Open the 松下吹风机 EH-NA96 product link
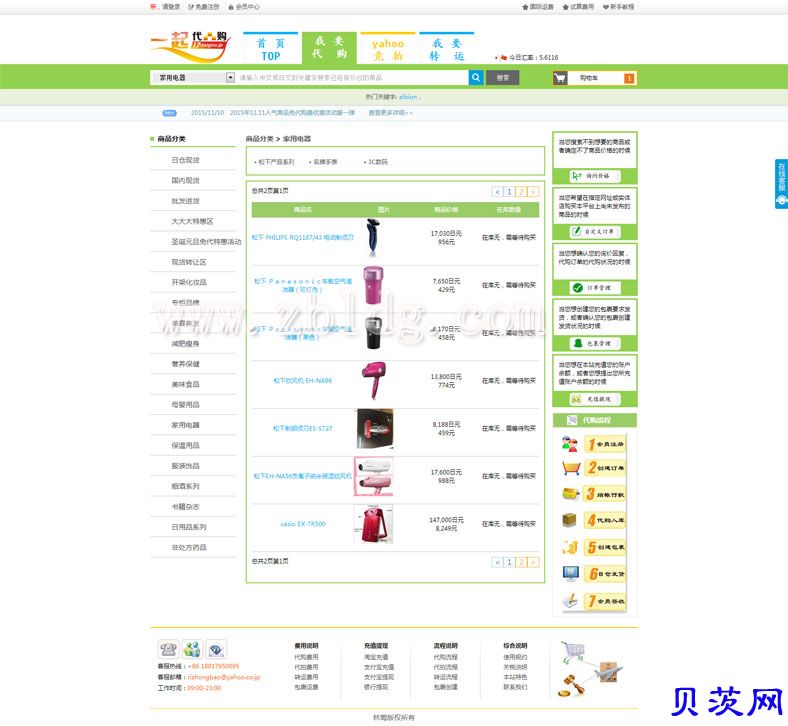The height and width of the screenshot is (726, 788). click(x=303, y=381)
